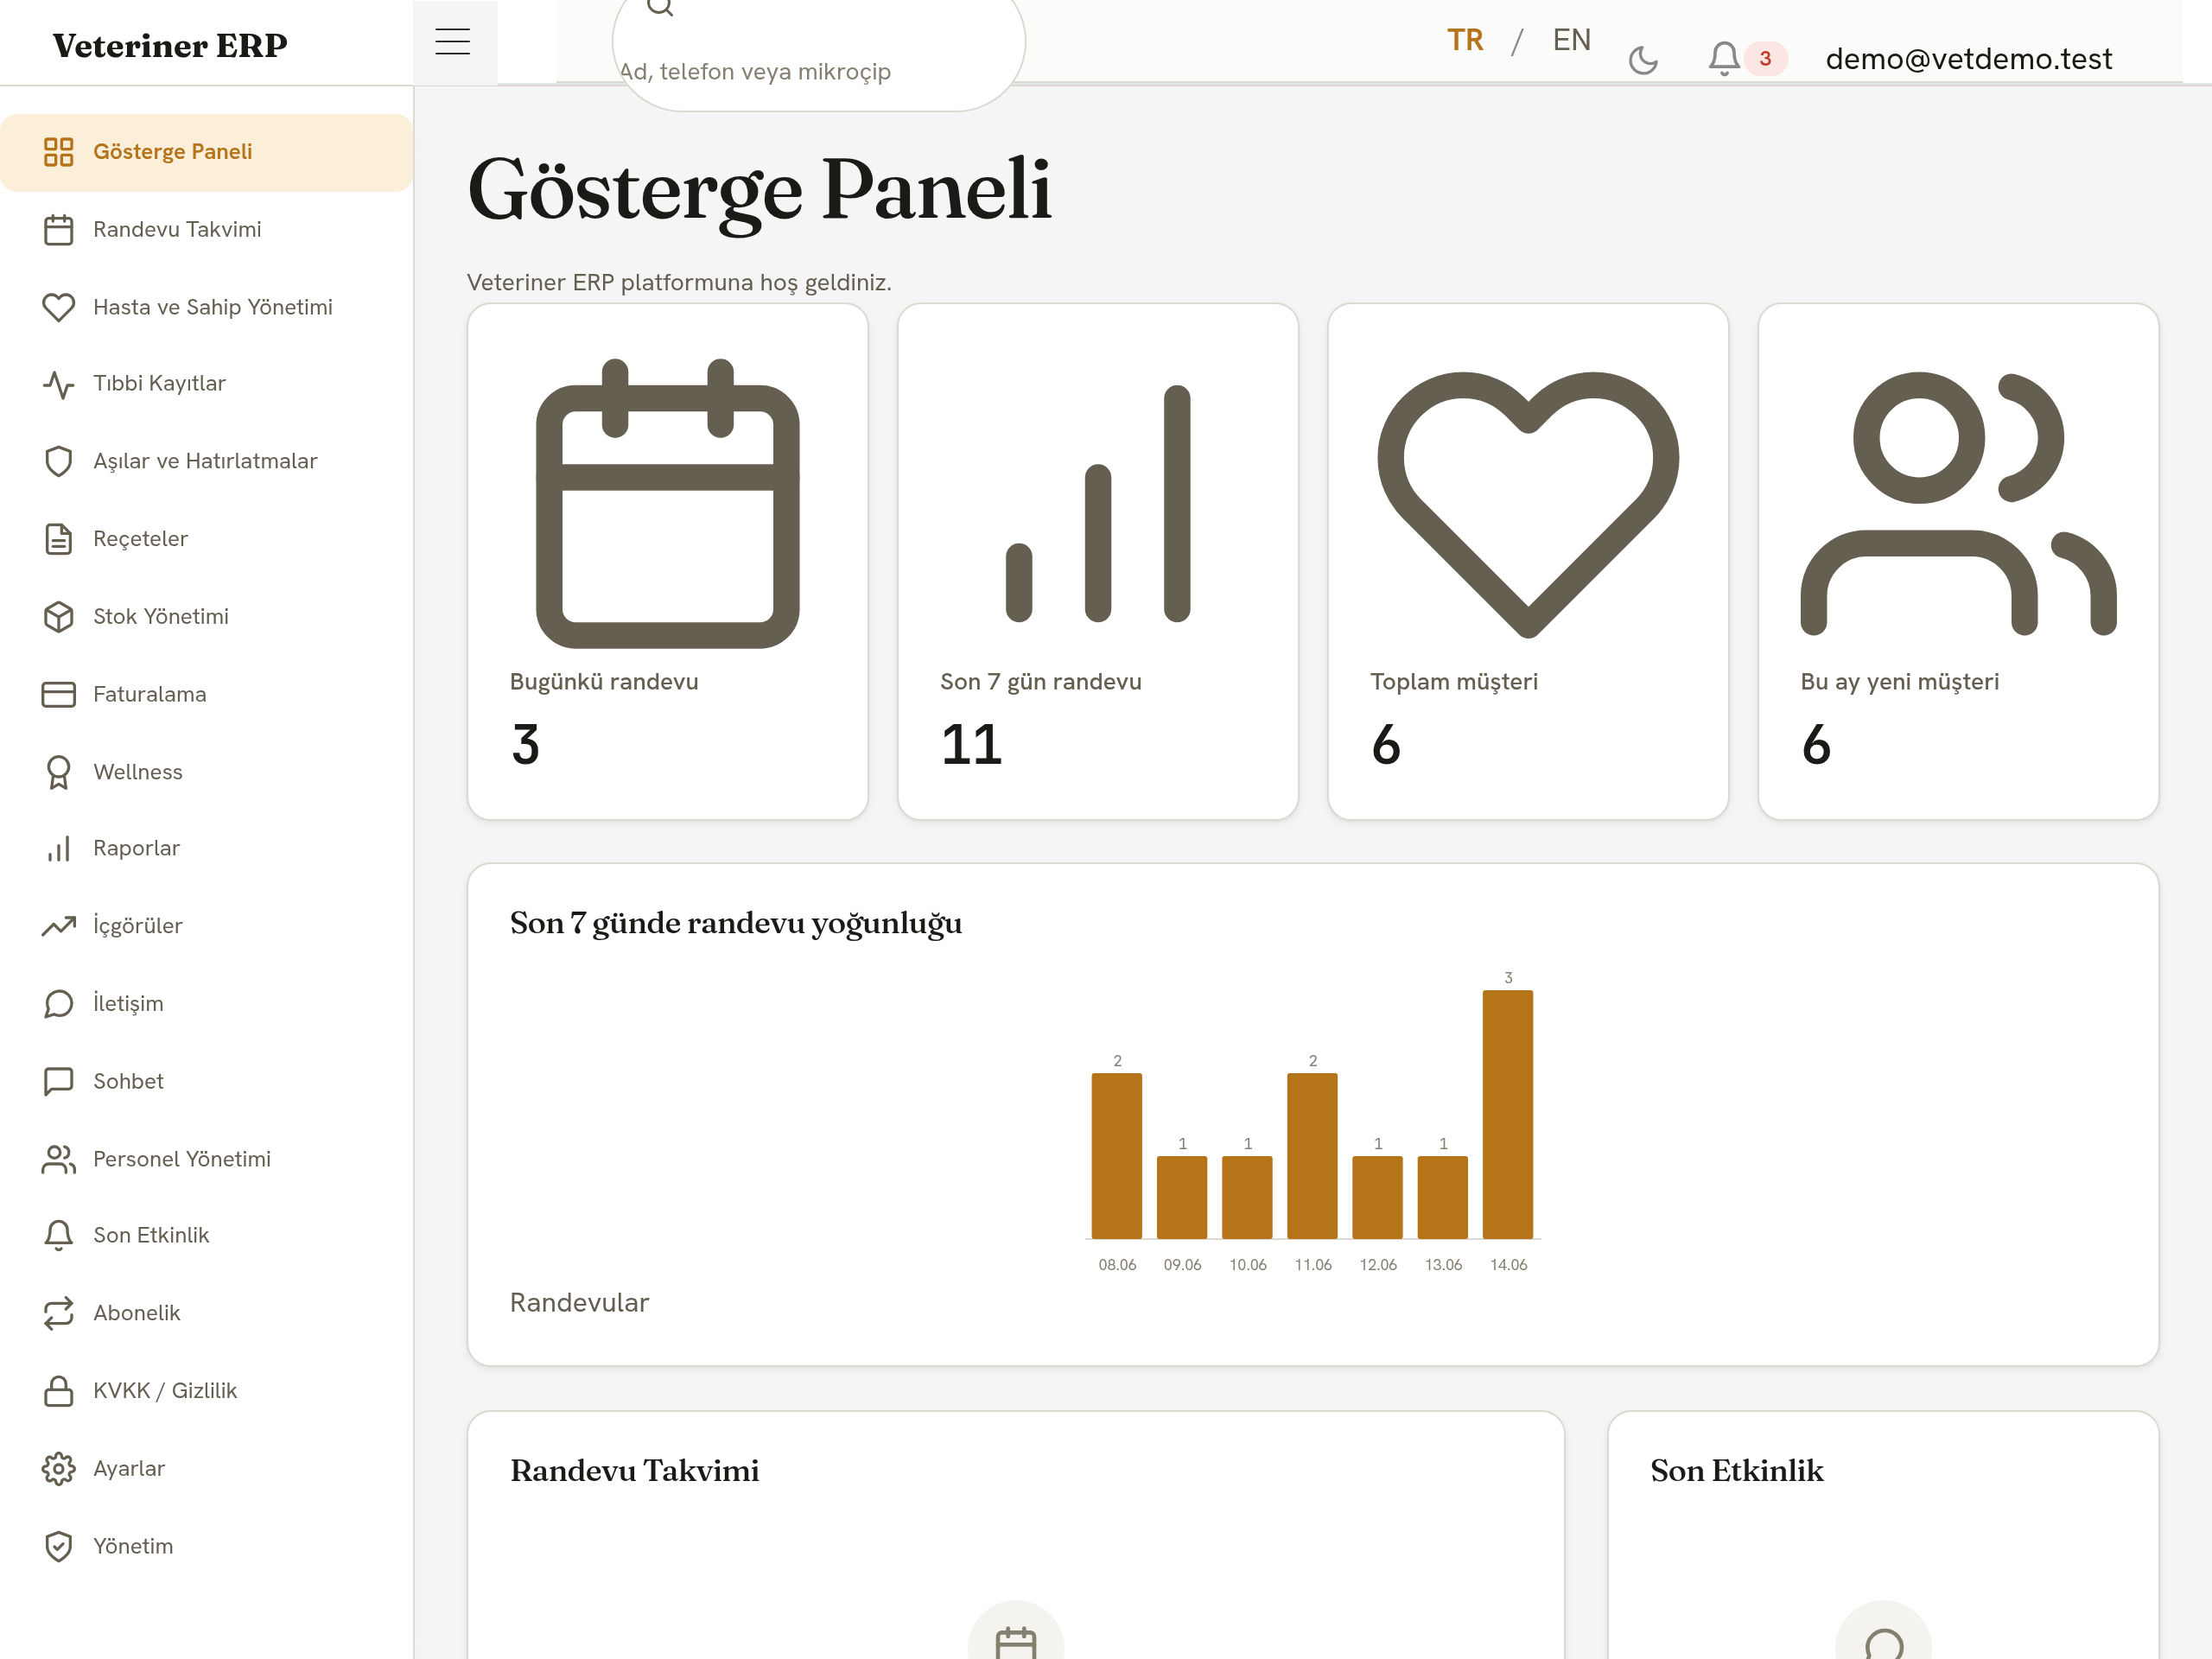The width and height of the screenshot is (2212, 1659).
Task: Open notifications via the header bell icon
Action: (x=1724, y=59)
